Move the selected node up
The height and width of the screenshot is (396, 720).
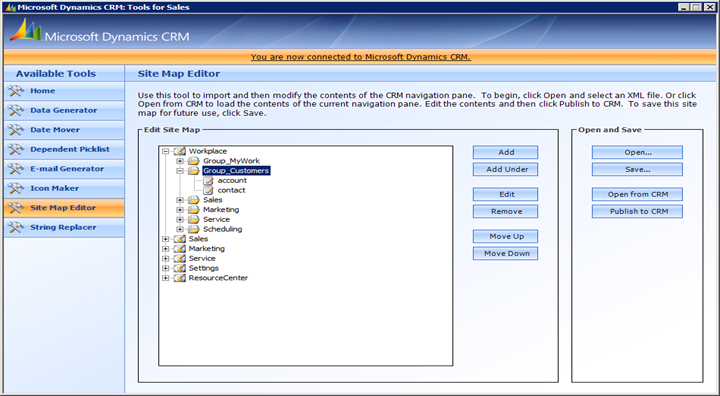tap(506, 236)
